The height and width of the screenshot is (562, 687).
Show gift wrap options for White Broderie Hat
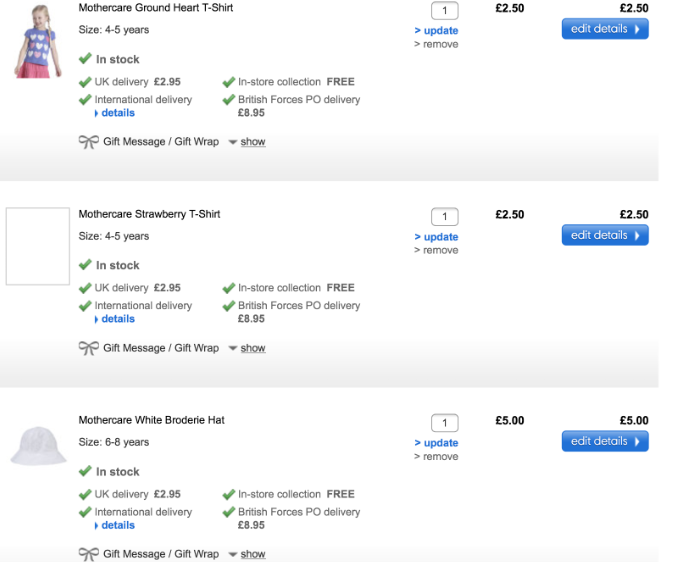coord(252,554)
